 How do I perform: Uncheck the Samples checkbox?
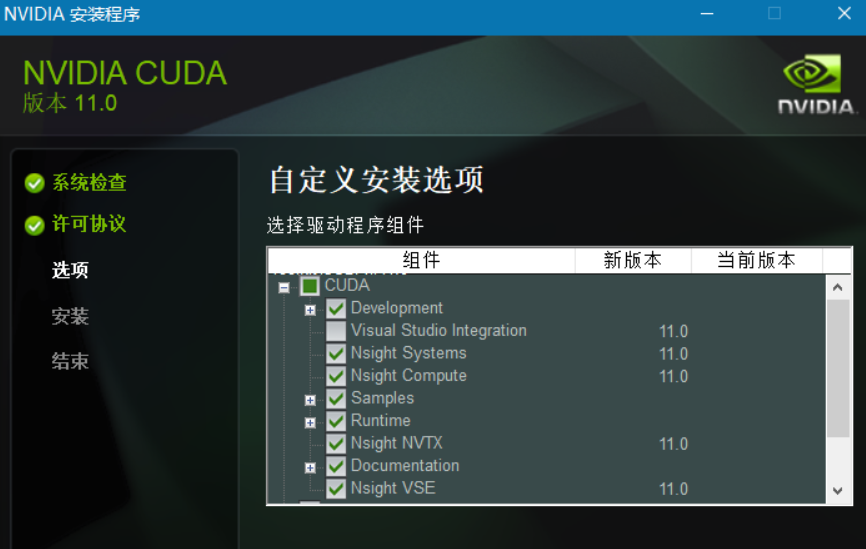pyautogui.click(x=336, y=398)
